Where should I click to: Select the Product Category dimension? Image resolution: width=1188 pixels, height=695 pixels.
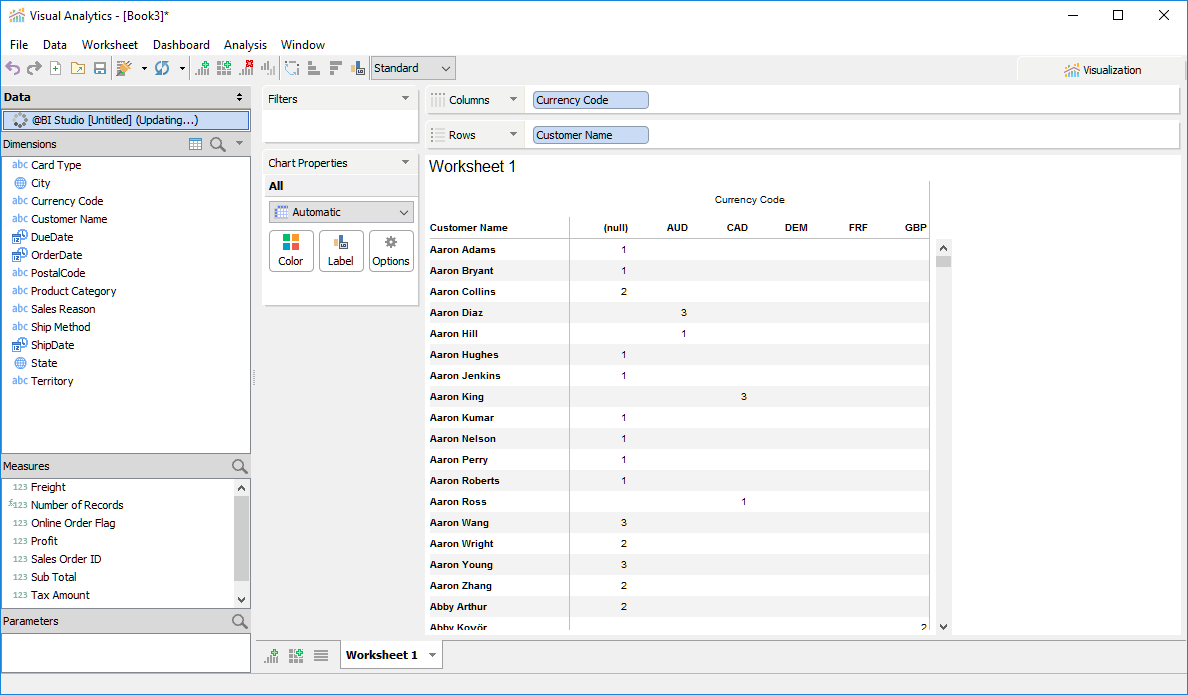point(73,291)
